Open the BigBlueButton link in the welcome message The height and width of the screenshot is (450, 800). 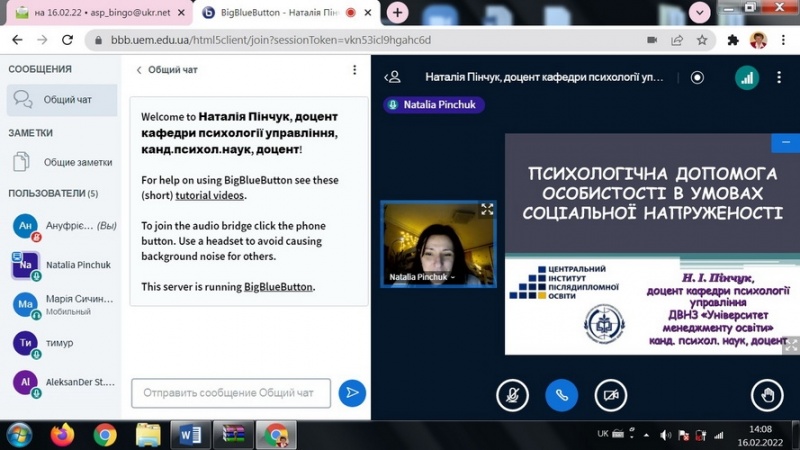tap(279, 287)
